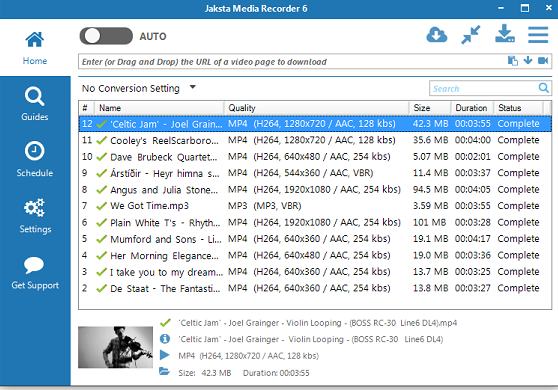This screenshot has width=558, height=390.
Task: Open Settings with the gears icon
Action: tap(35, 215)
